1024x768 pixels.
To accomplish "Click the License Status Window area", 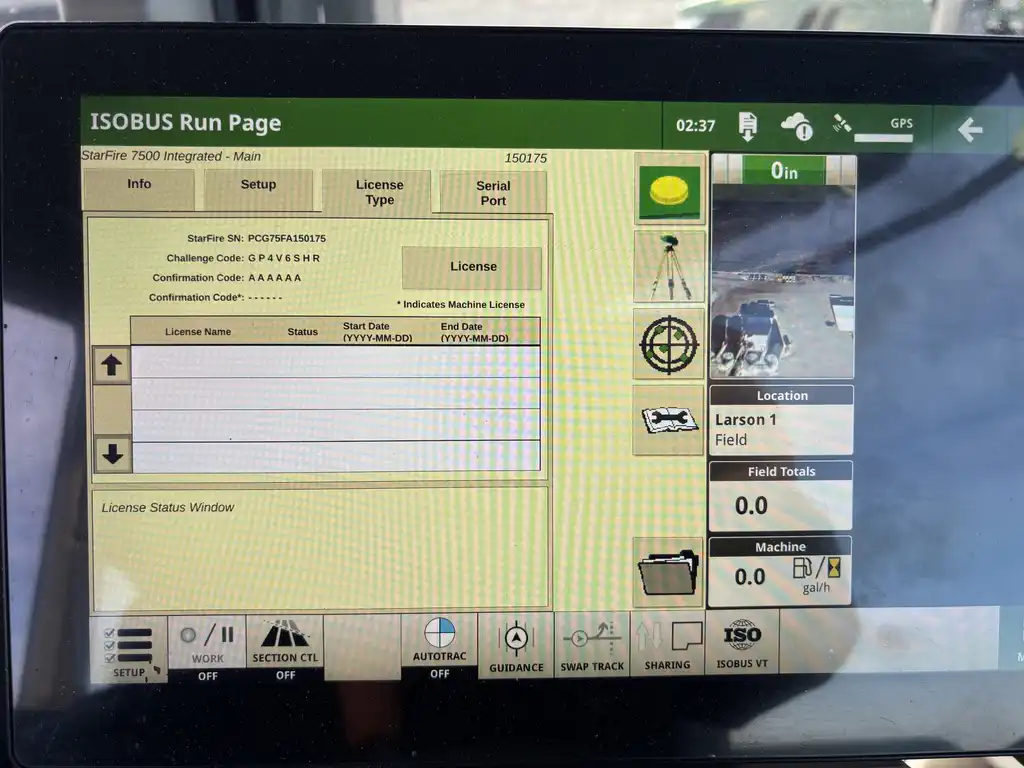I will click(321, 551).
